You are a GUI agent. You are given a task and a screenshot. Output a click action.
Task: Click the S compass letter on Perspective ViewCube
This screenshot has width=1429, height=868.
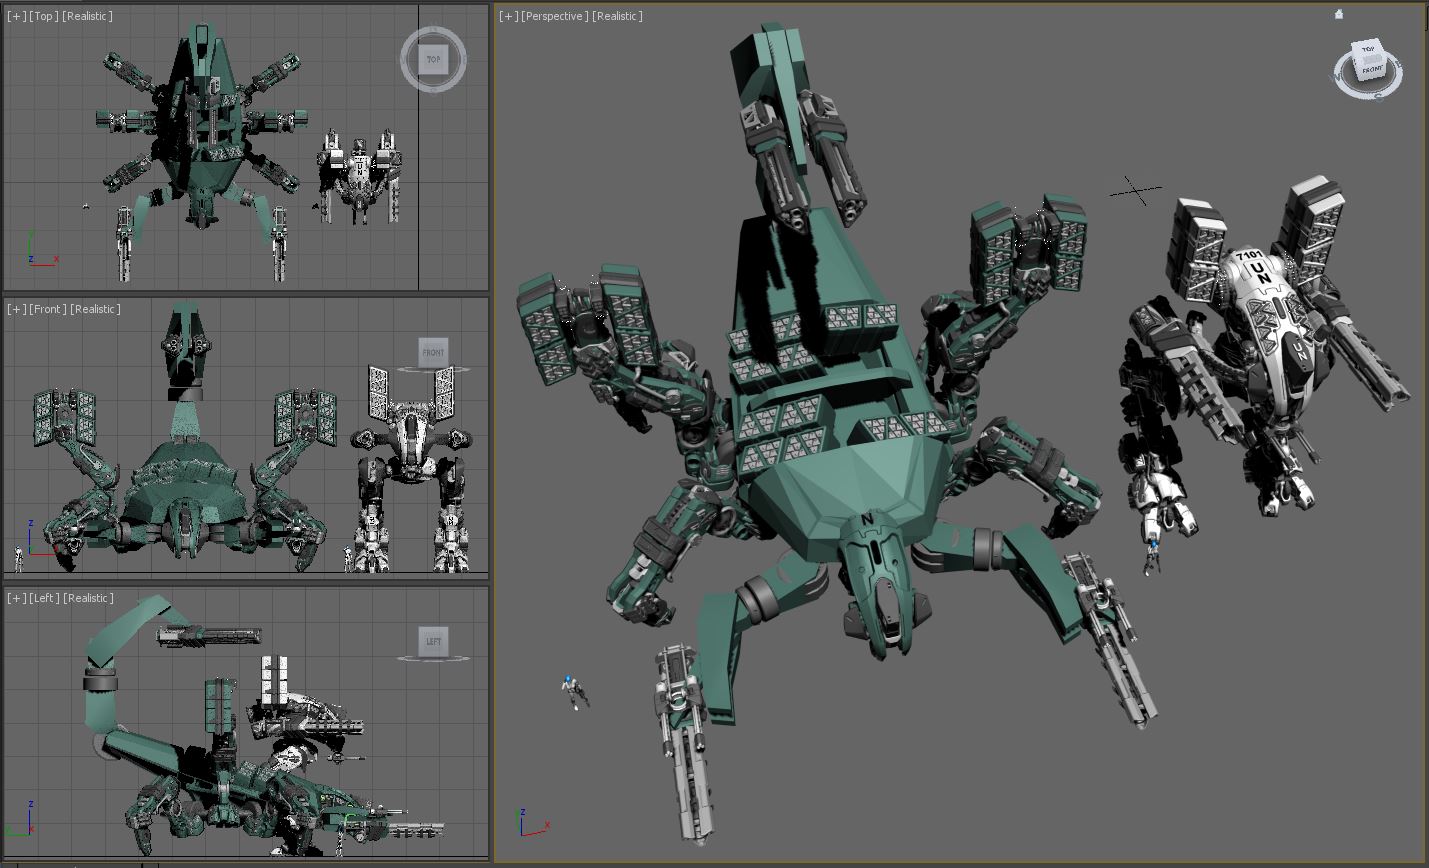tap(1377, 96)
